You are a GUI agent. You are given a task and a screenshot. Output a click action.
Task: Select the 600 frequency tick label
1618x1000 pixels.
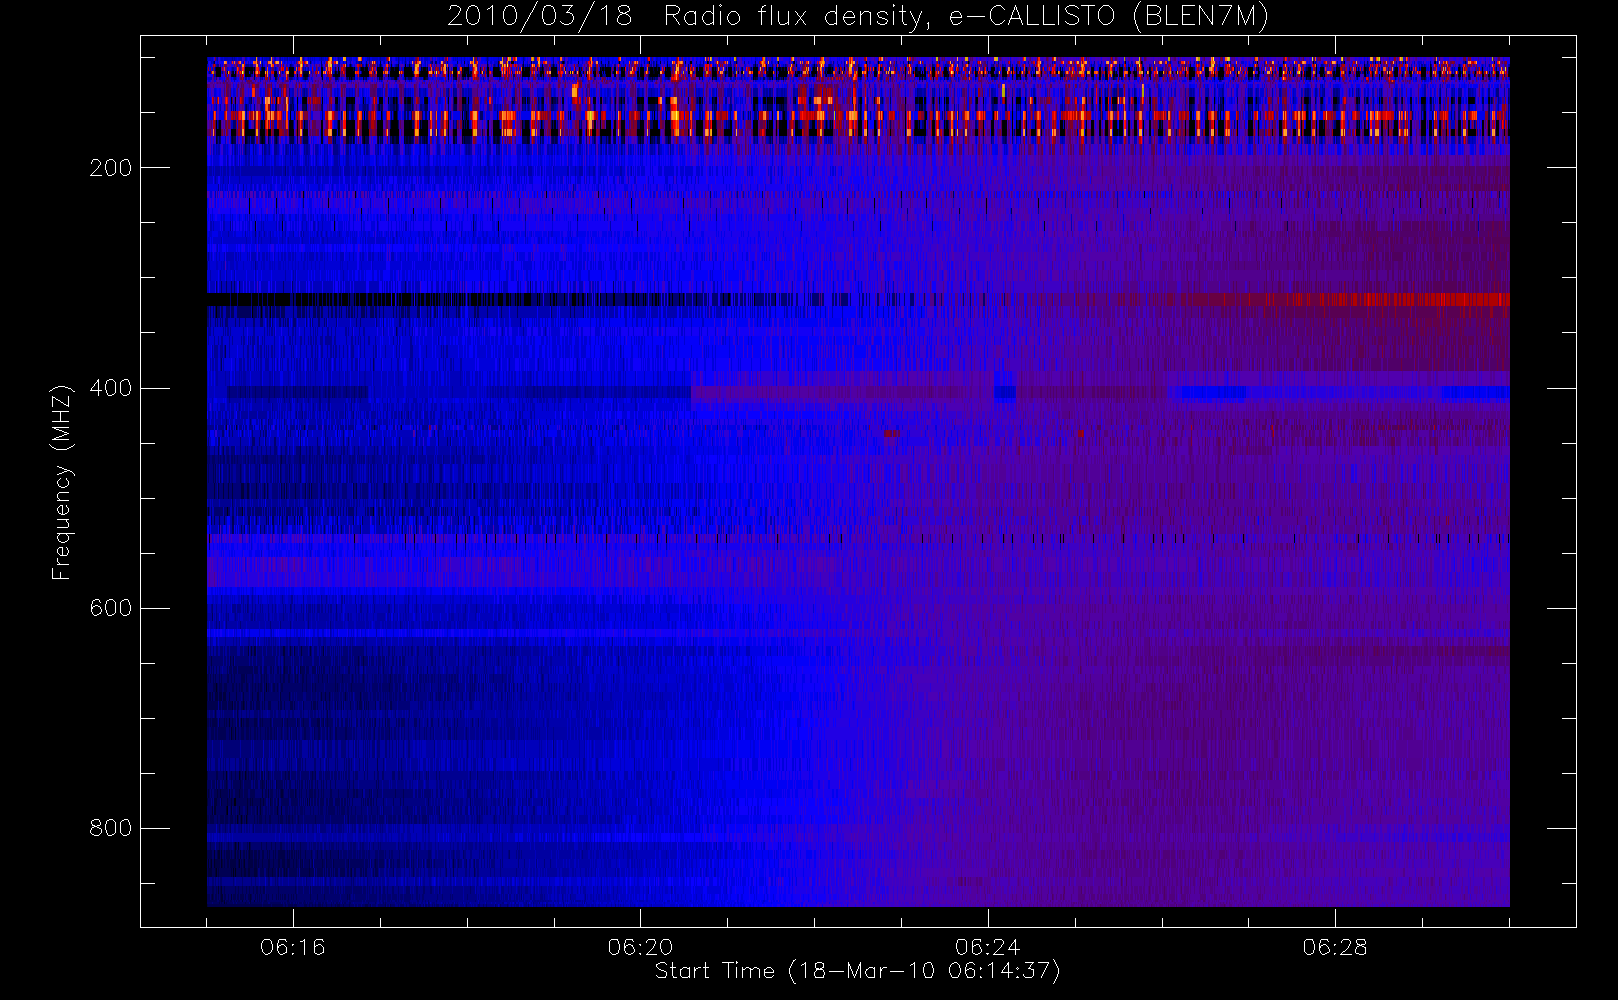click(x=110, y=608)
